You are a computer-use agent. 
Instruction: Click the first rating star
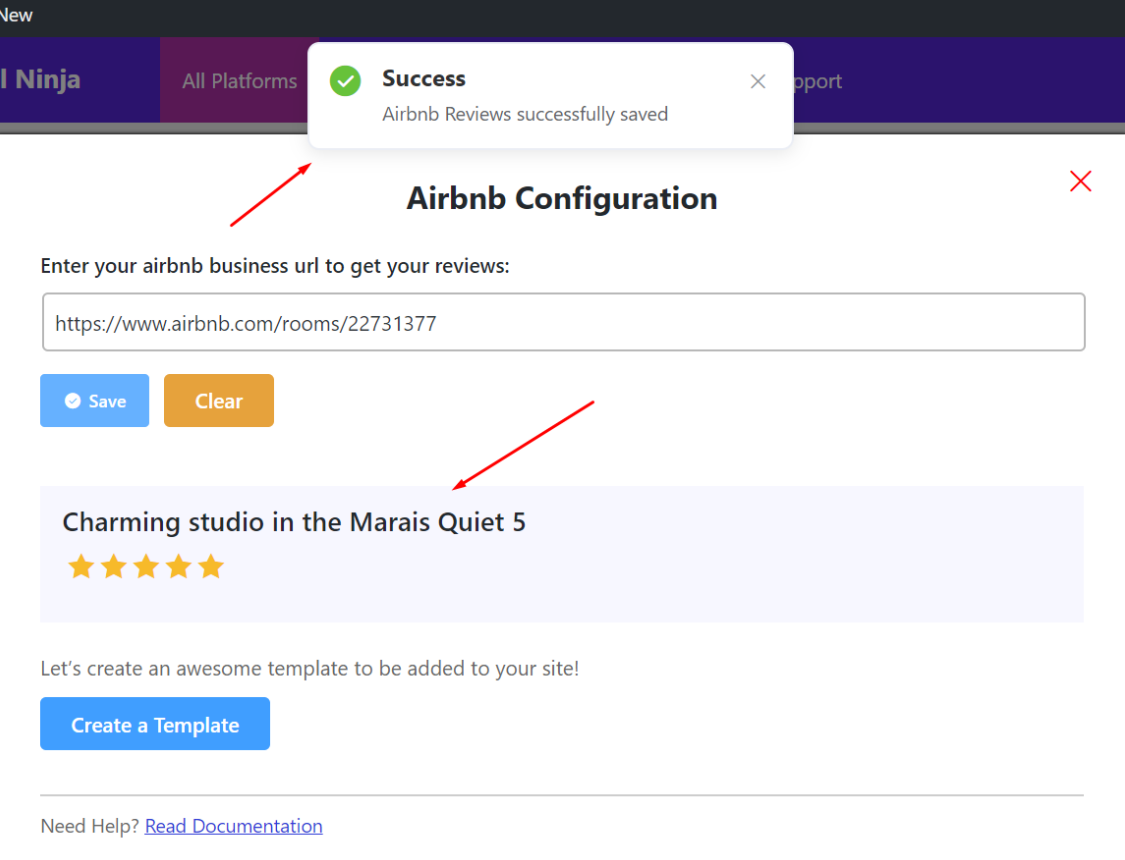coord(81,568)
